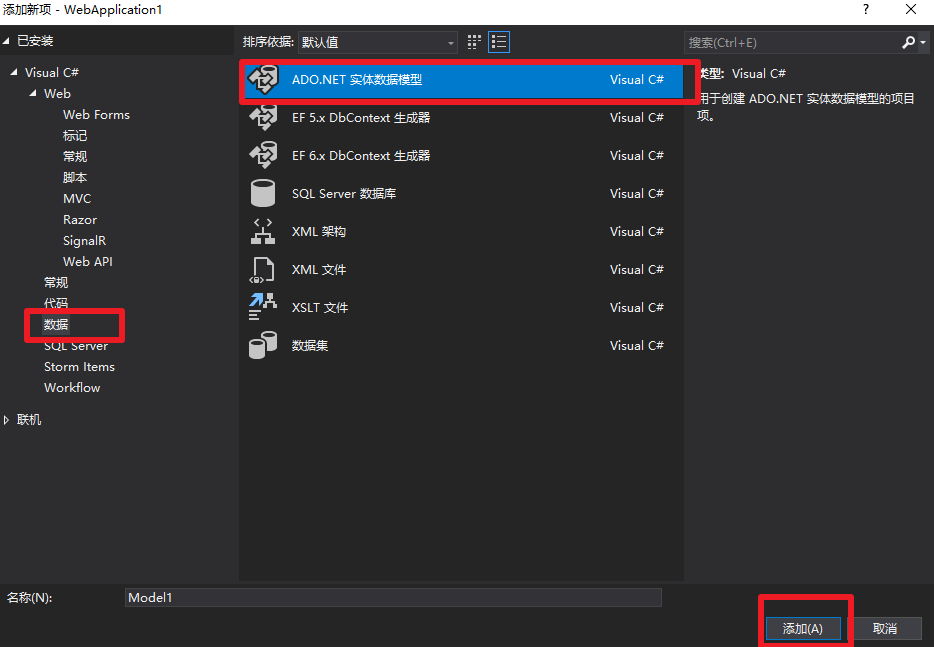The width and height of the screenshot is (934, 647).
Task: Expand the 联机 section
Action: [6, 420]
